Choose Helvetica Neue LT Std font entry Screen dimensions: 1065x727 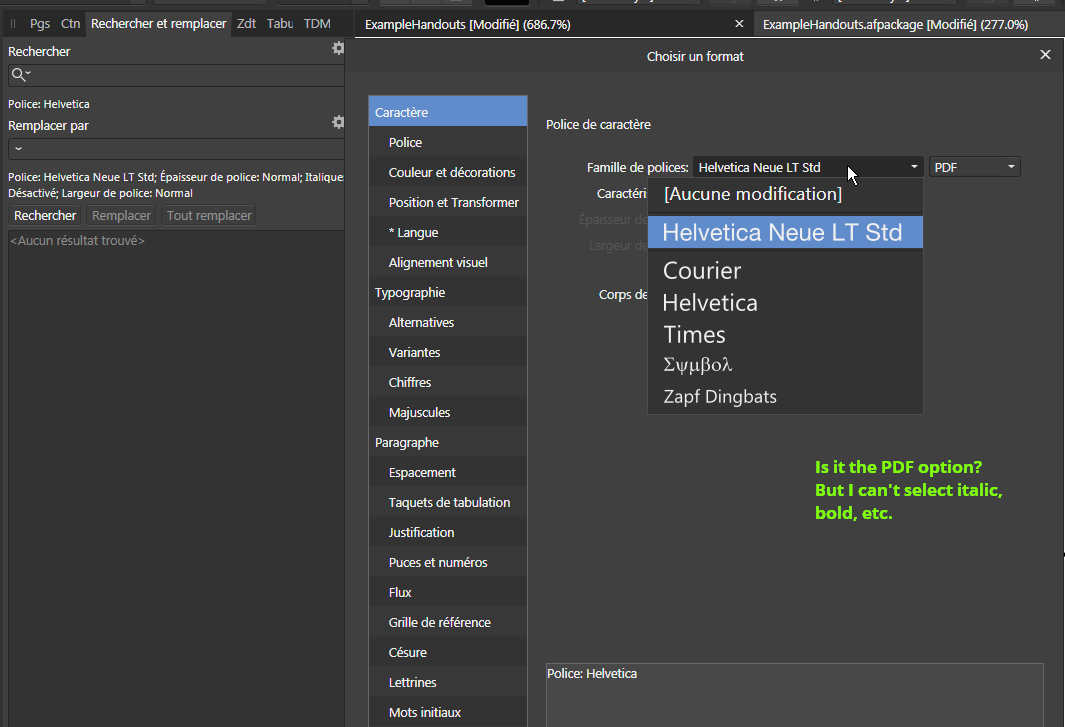tap(785, 232)
